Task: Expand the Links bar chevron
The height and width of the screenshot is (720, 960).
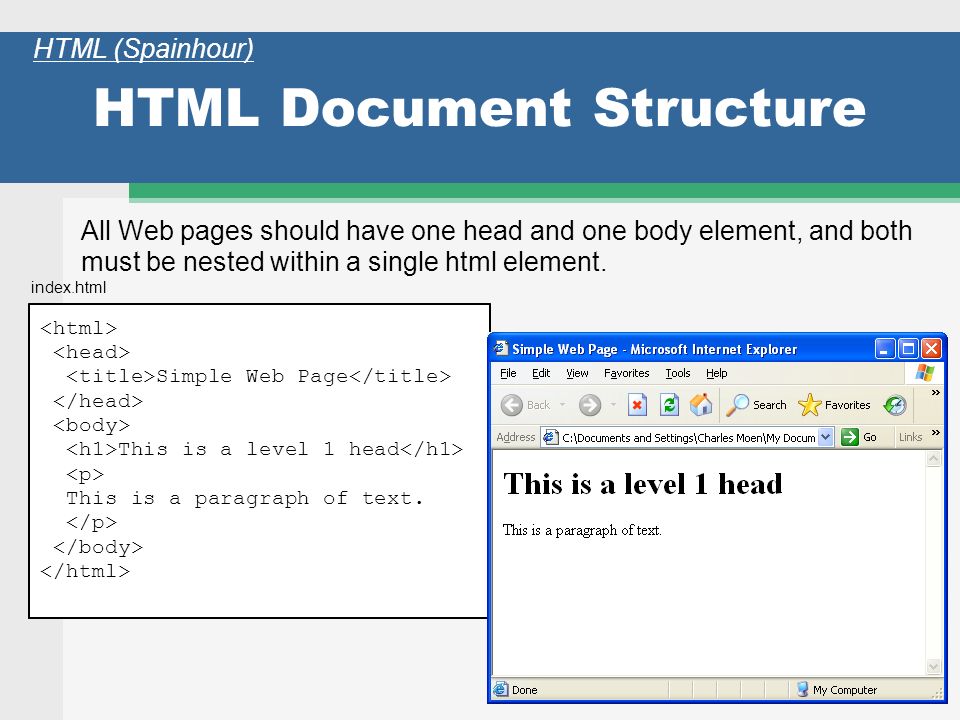Action: [936, 433]
